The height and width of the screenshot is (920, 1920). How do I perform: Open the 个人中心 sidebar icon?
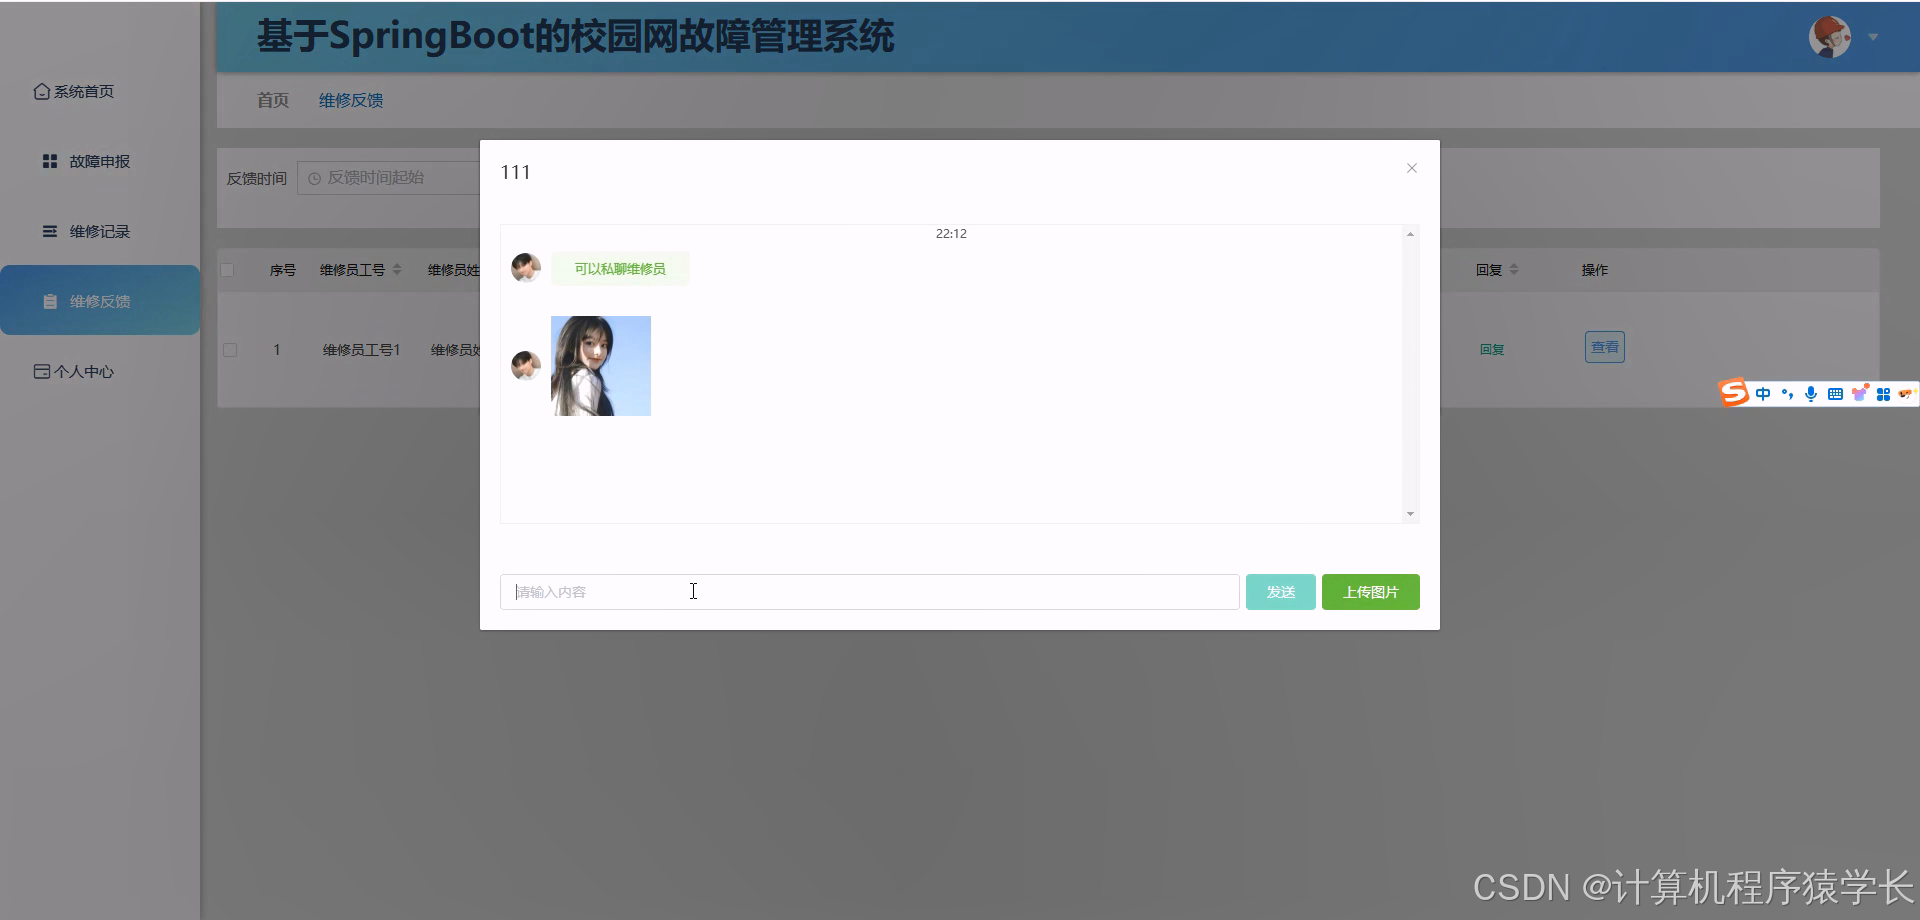[x=40, y=370]
